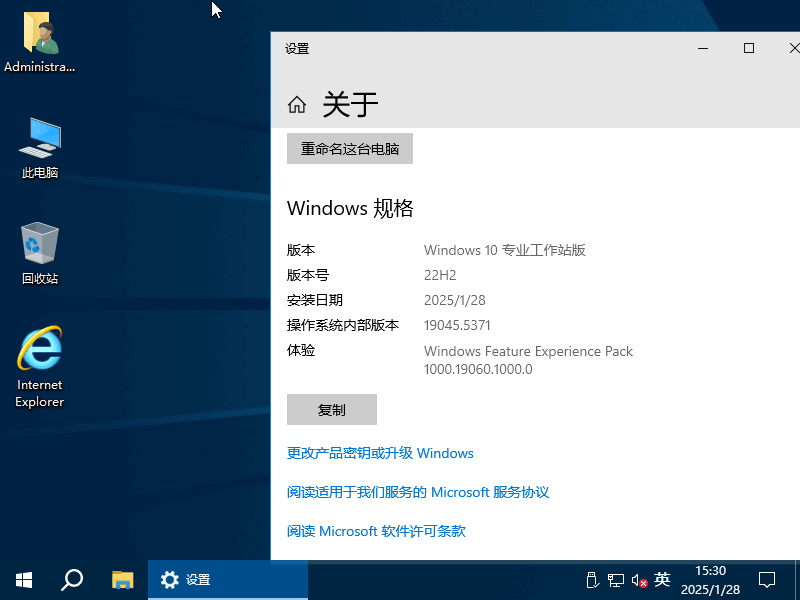Click the 版本号 label
Screen dimensions: 800x600
click(308, 276)
